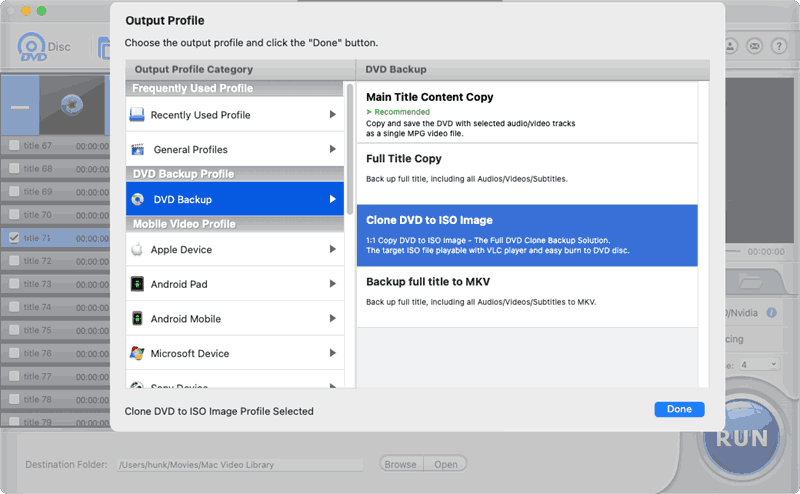
Task: Click the disc thumbnail in title list header
Action: point(72,105)
